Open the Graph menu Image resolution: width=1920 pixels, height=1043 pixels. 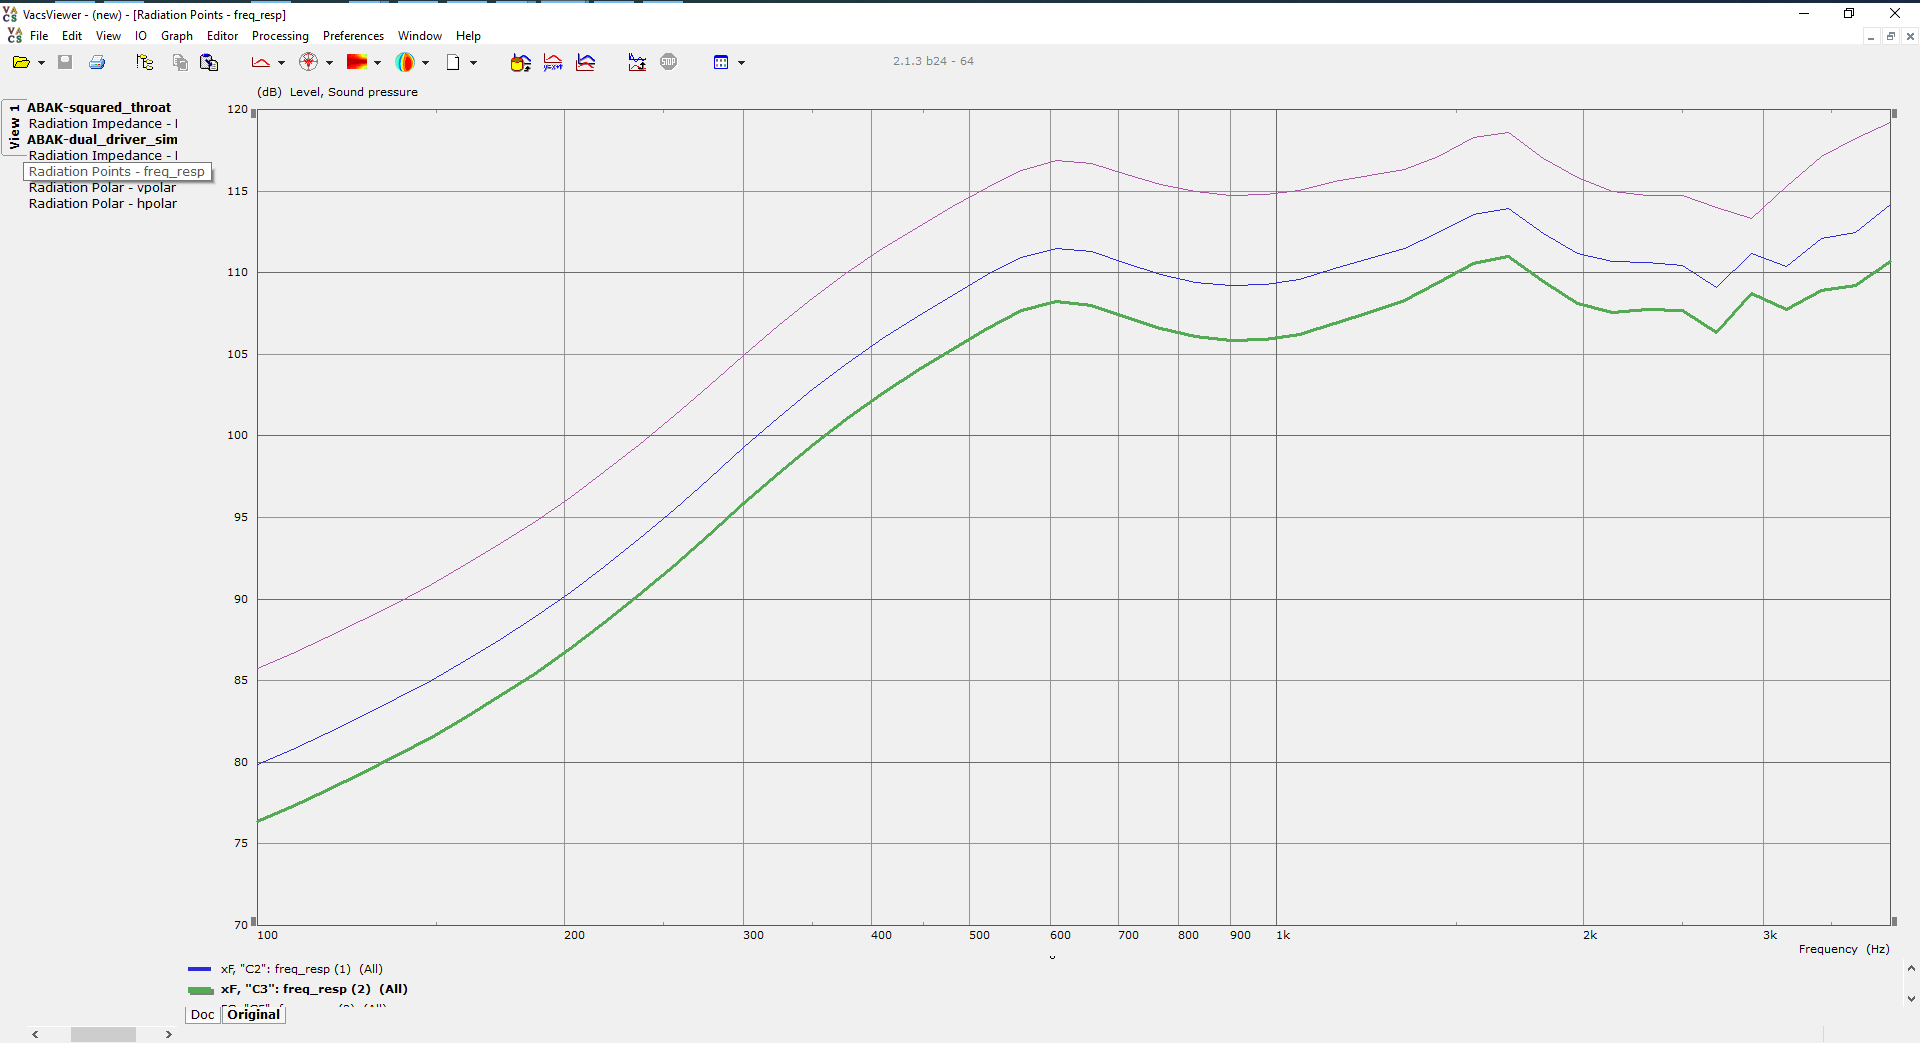point(177,36)
